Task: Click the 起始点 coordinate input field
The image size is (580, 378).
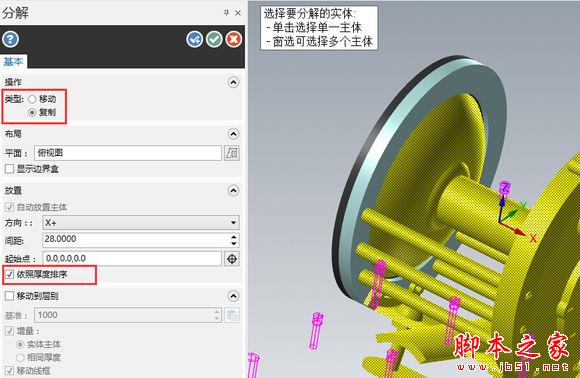Action: [x=132, y=259]
